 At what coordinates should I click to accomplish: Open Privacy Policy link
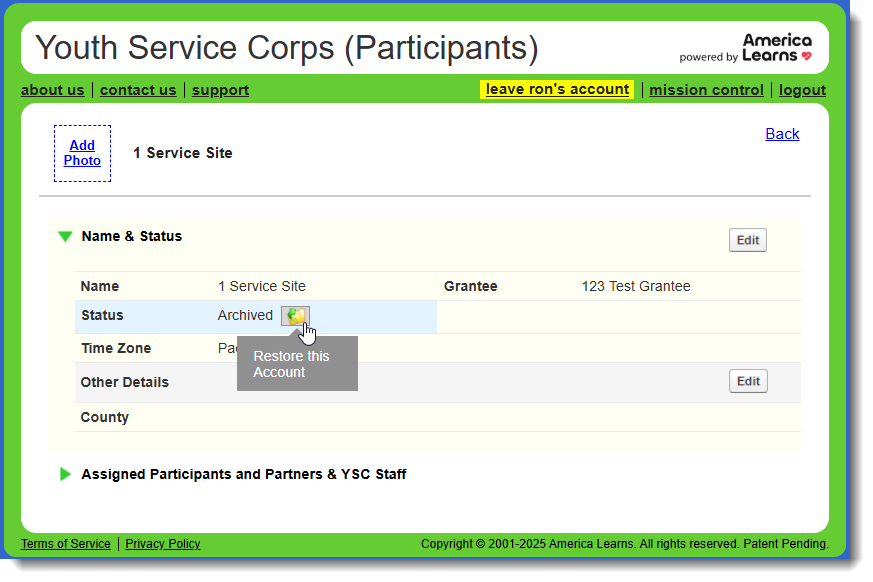[163, 544]
